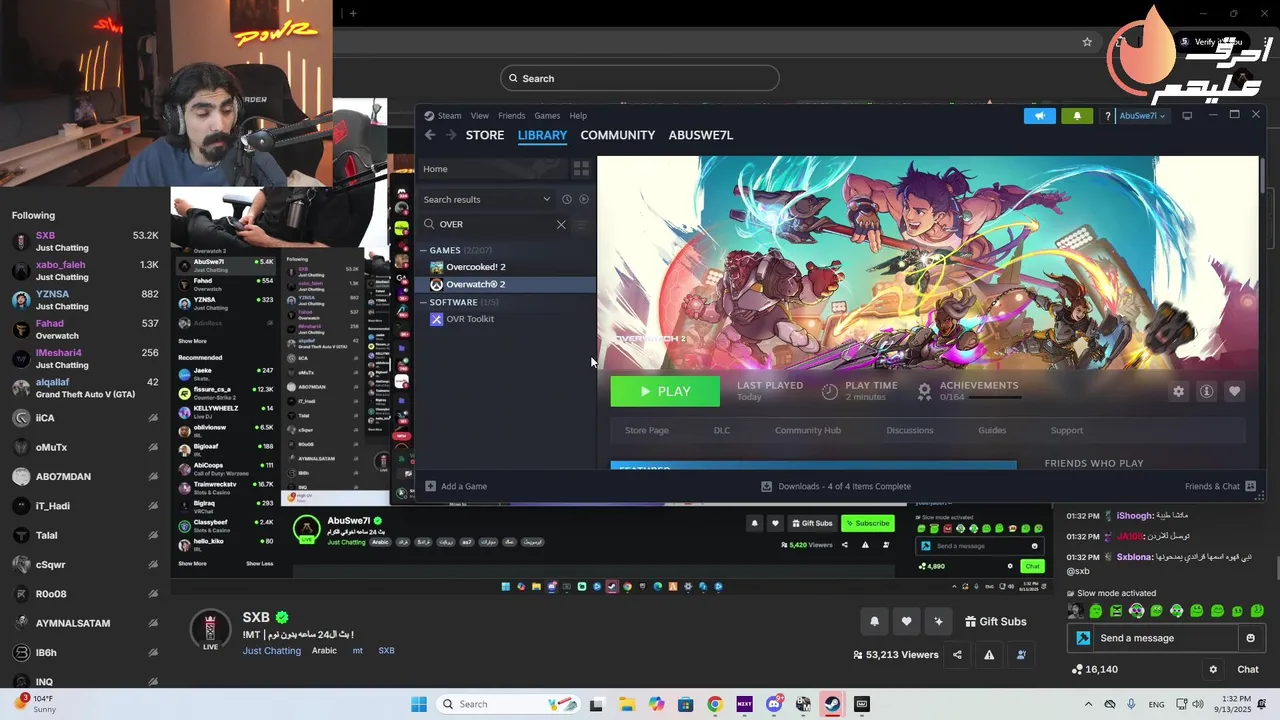Image resolution: width=1280 pixels, height=720 pixels.
Task: Show Overwatch 2 game info
Action: tap(1206, 392)
